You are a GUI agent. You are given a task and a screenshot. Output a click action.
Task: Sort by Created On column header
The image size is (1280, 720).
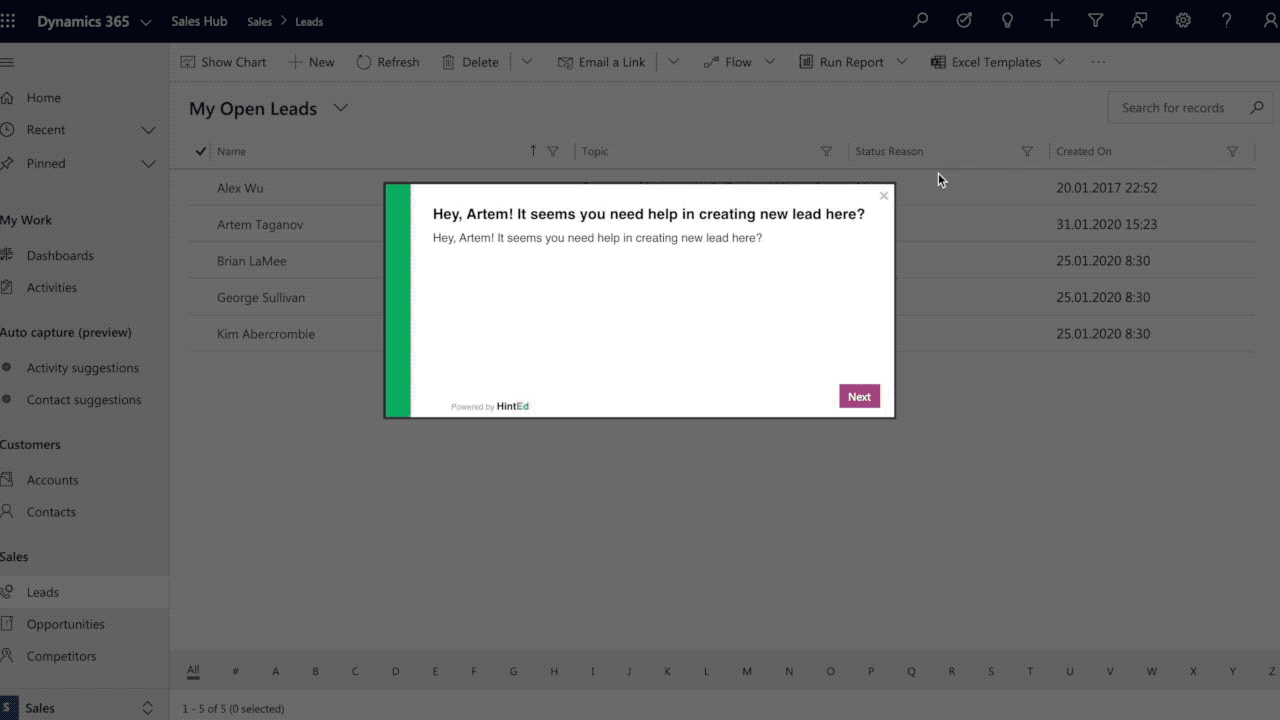[x=1084, y=151]
